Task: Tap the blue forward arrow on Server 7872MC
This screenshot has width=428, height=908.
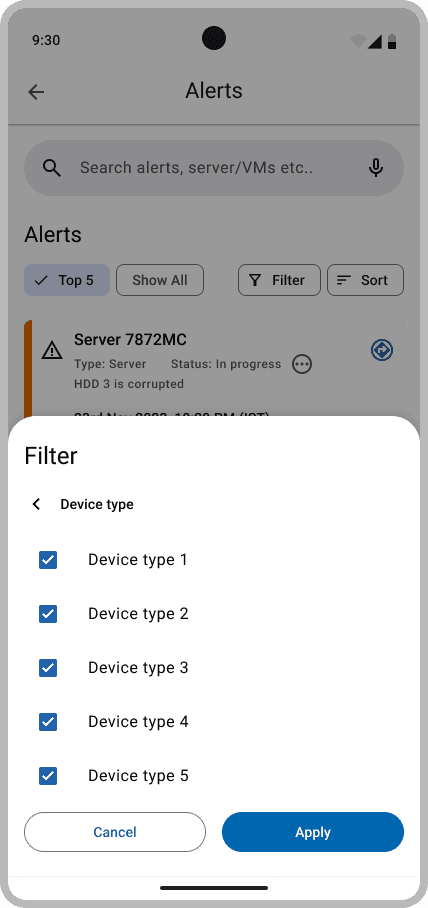Action: (x=382, y=350)
